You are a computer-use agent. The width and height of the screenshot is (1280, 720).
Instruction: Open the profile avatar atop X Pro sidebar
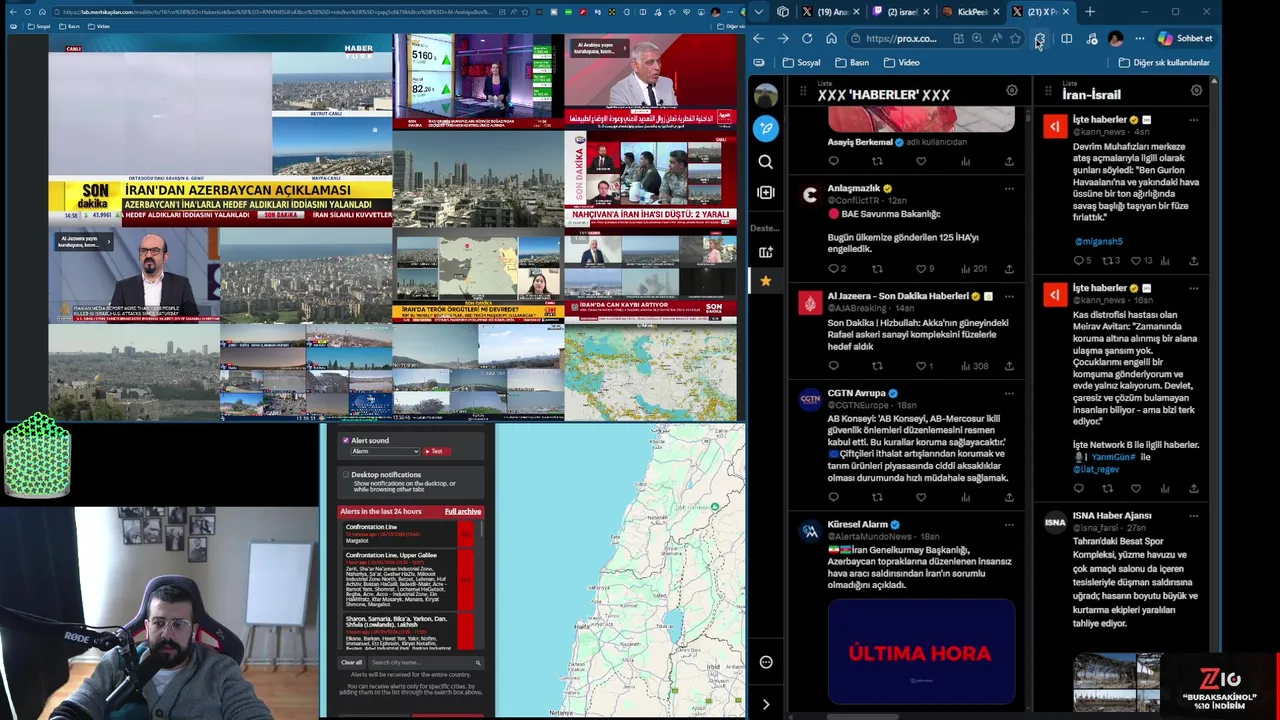765,95
